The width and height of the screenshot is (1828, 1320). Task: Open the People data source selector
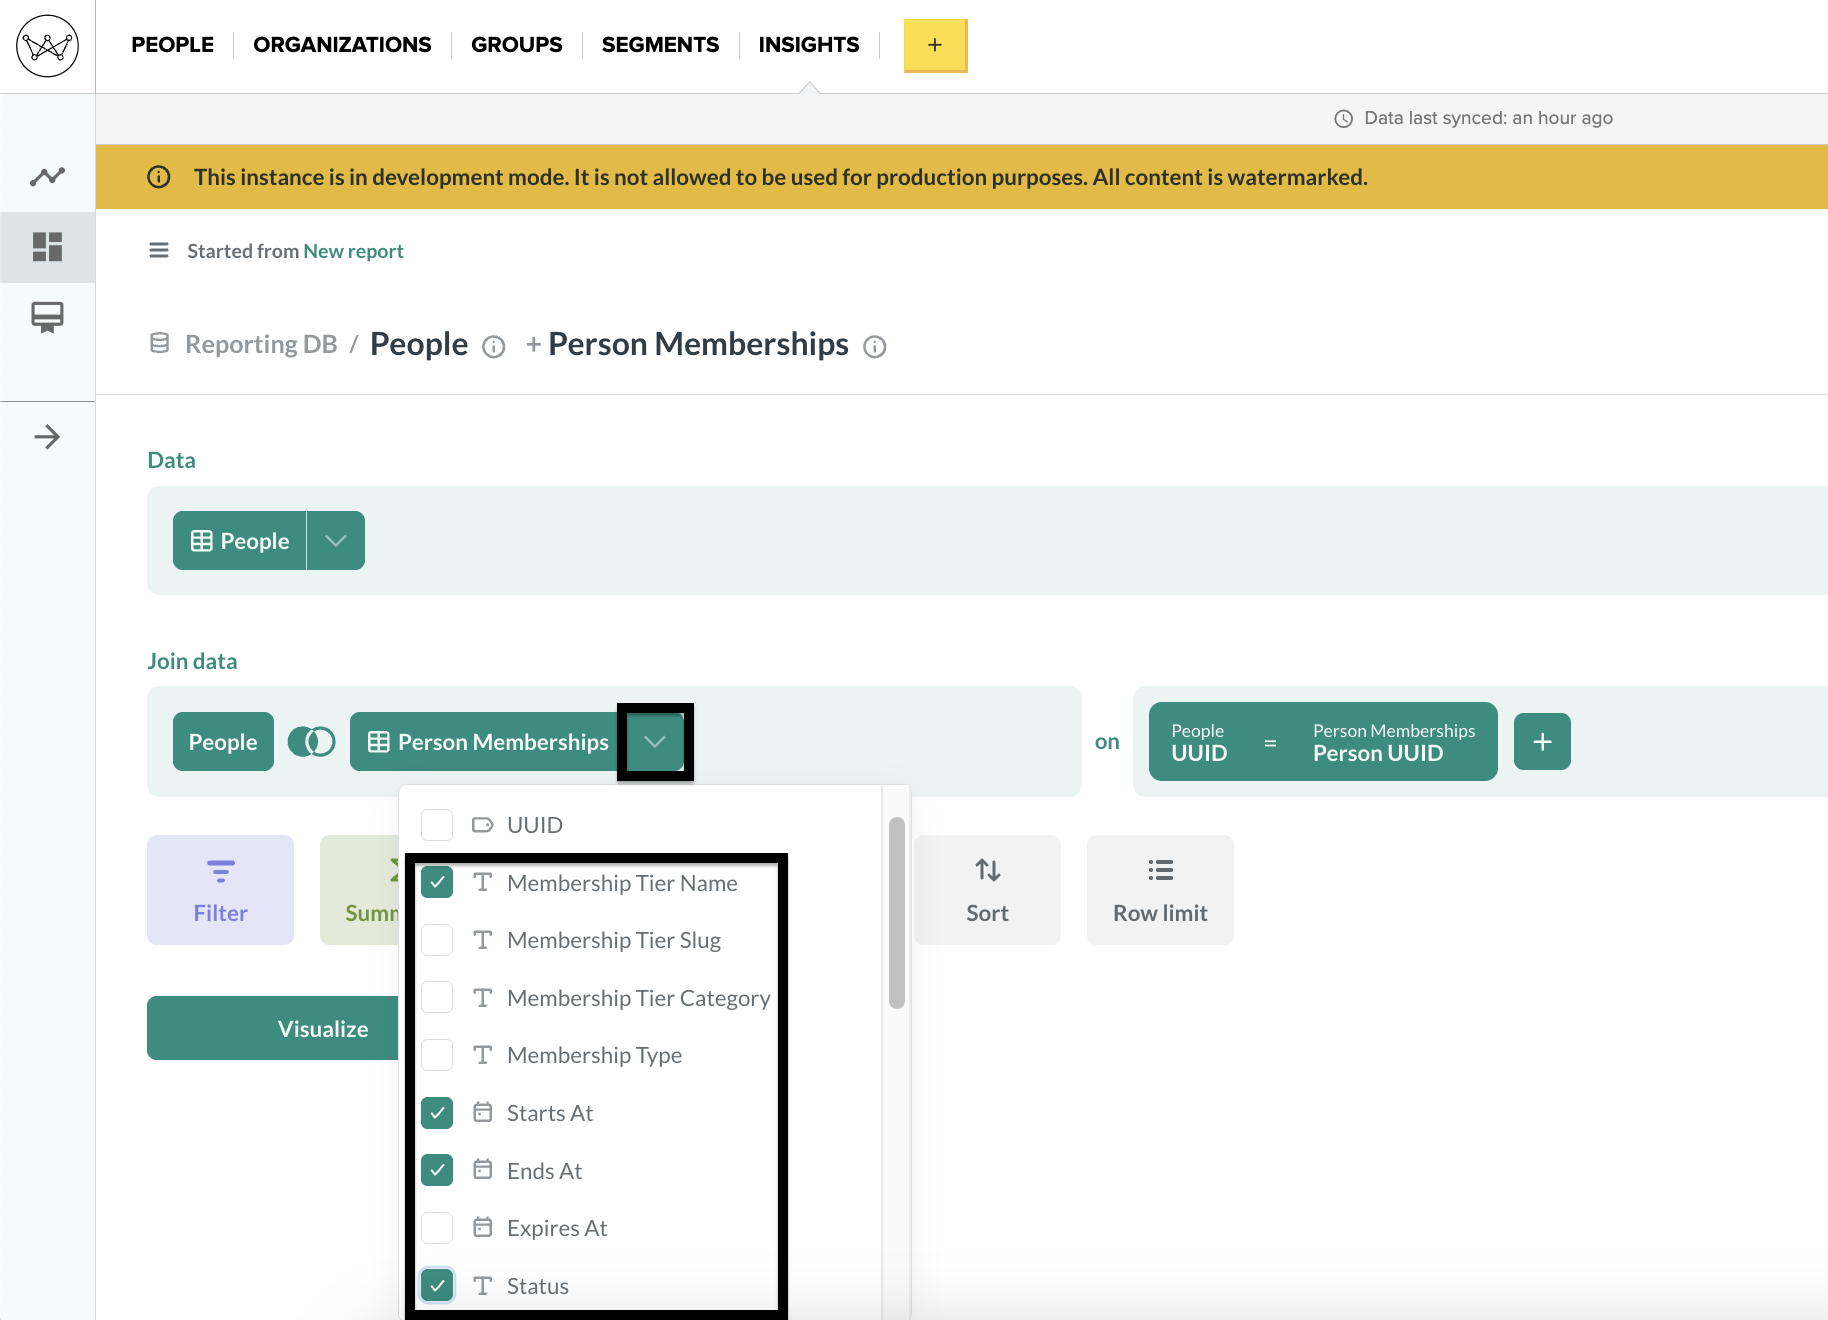pos(240,541)
